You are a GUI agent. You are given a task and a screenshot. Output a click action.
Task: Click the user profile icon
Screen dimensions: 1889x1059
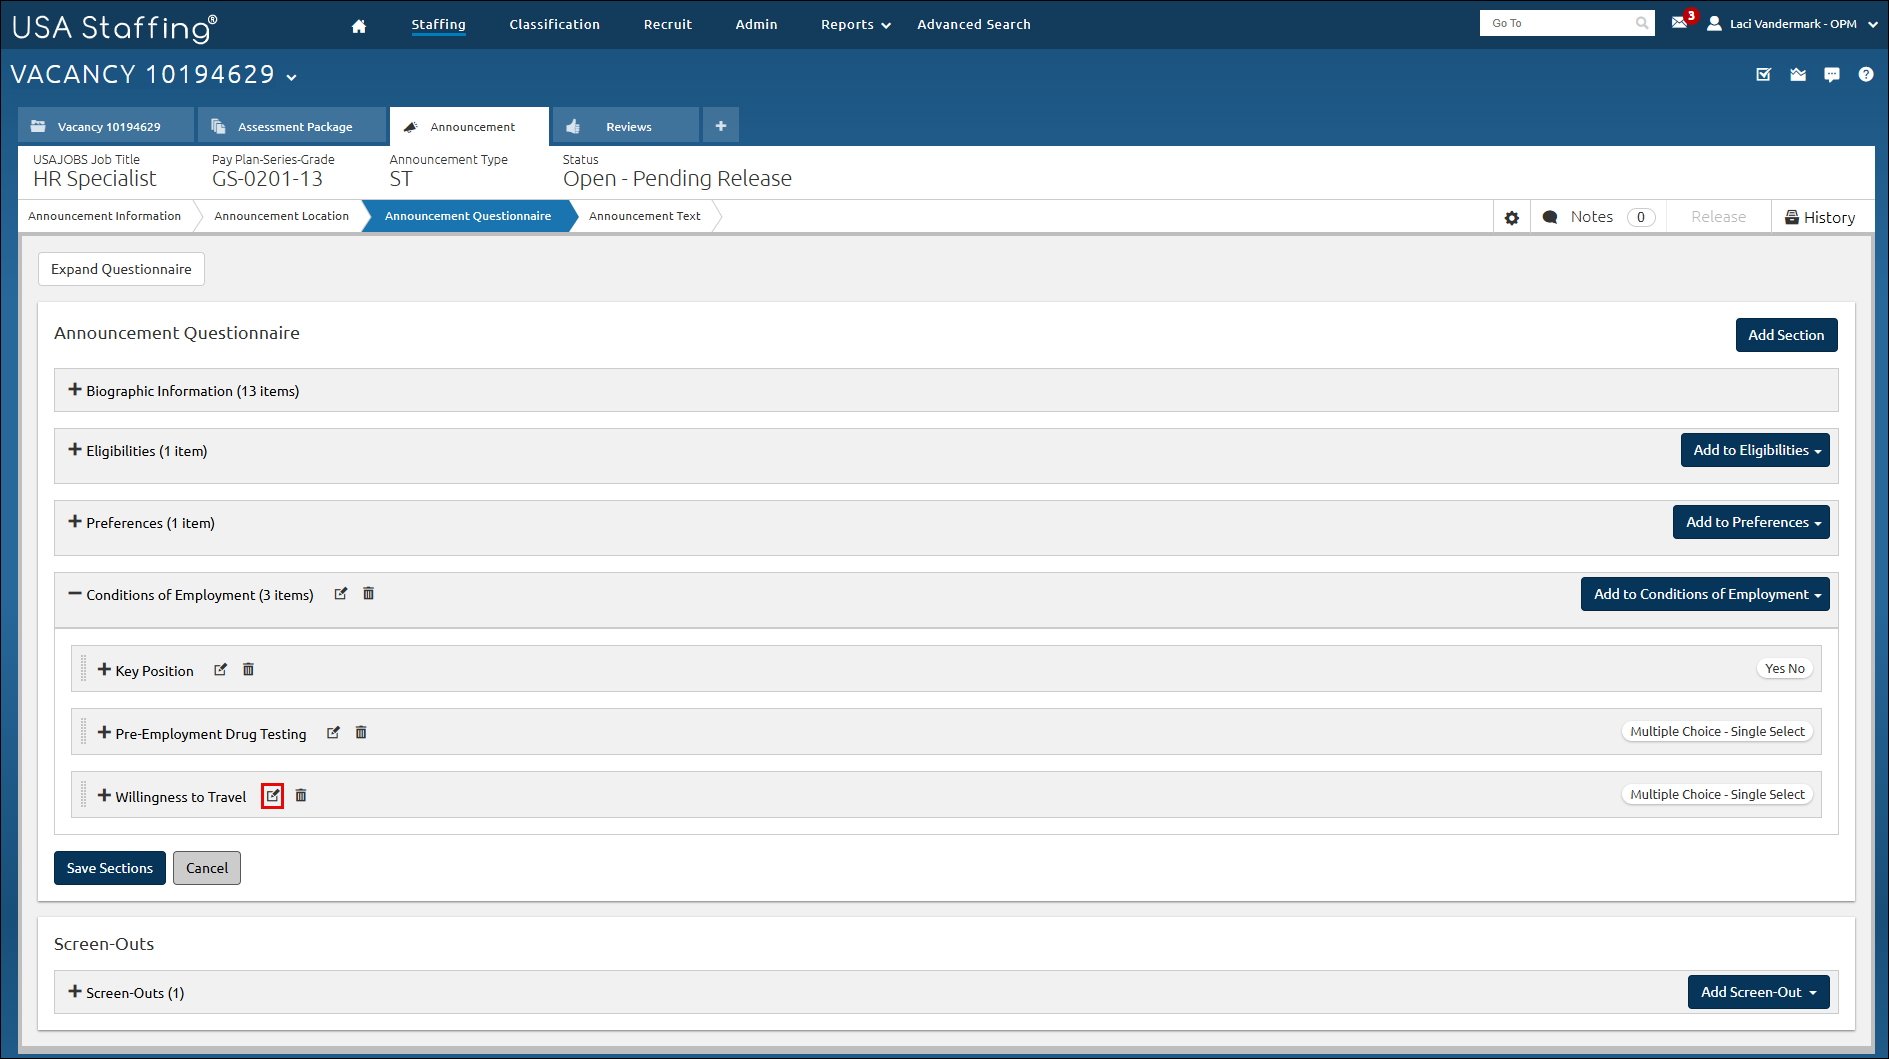tap(1714, 23)
